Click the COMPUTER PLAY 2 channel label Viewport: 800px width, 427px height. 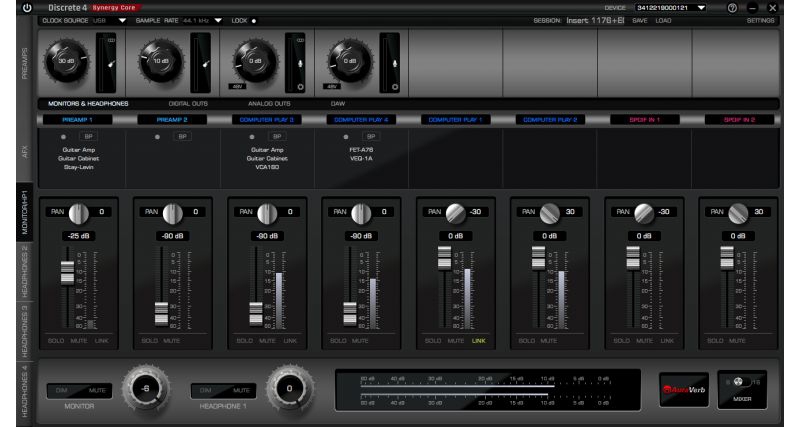550,120
